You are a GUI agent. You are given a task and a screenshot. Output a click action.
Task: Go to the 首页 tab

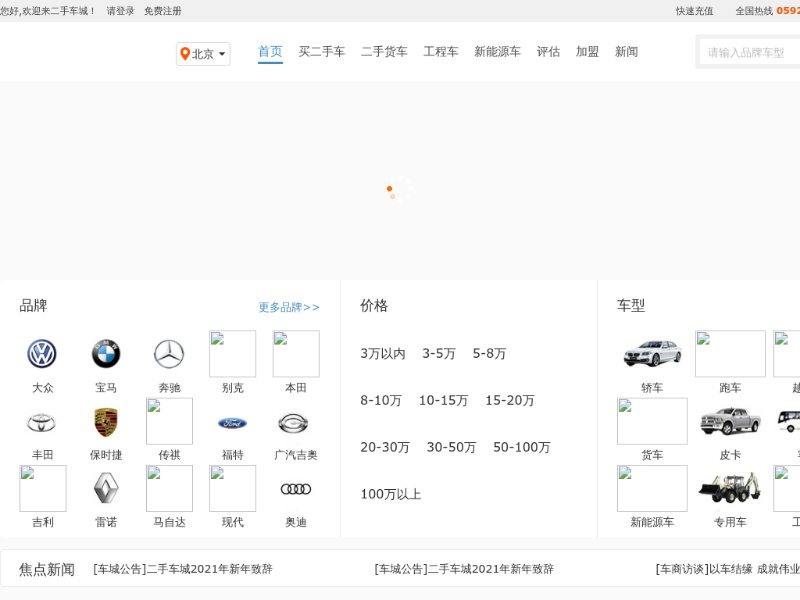pyautogui.click(x=270, y=52)
